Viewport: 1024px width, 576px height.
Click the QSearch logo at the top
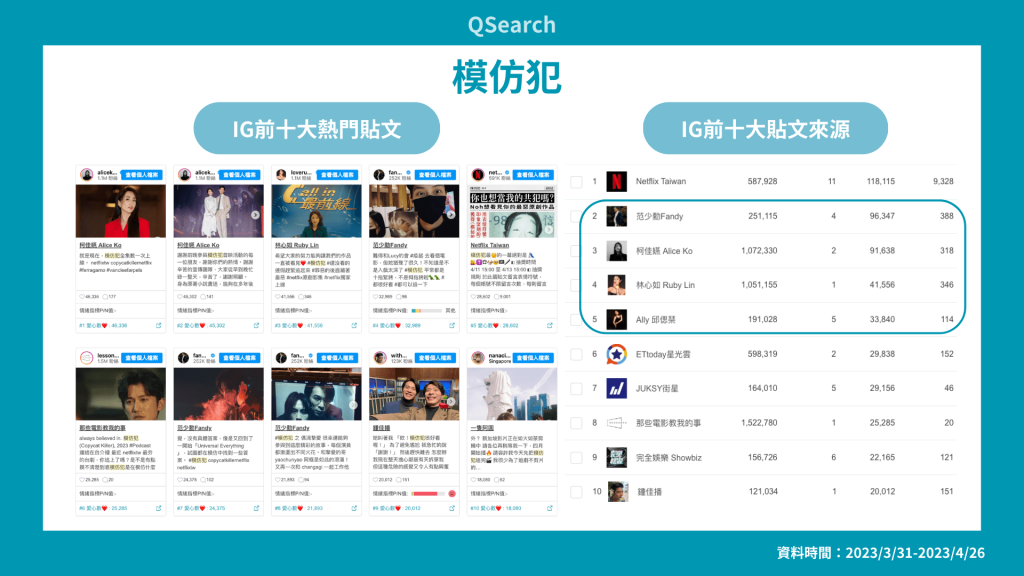click(512, 25)
